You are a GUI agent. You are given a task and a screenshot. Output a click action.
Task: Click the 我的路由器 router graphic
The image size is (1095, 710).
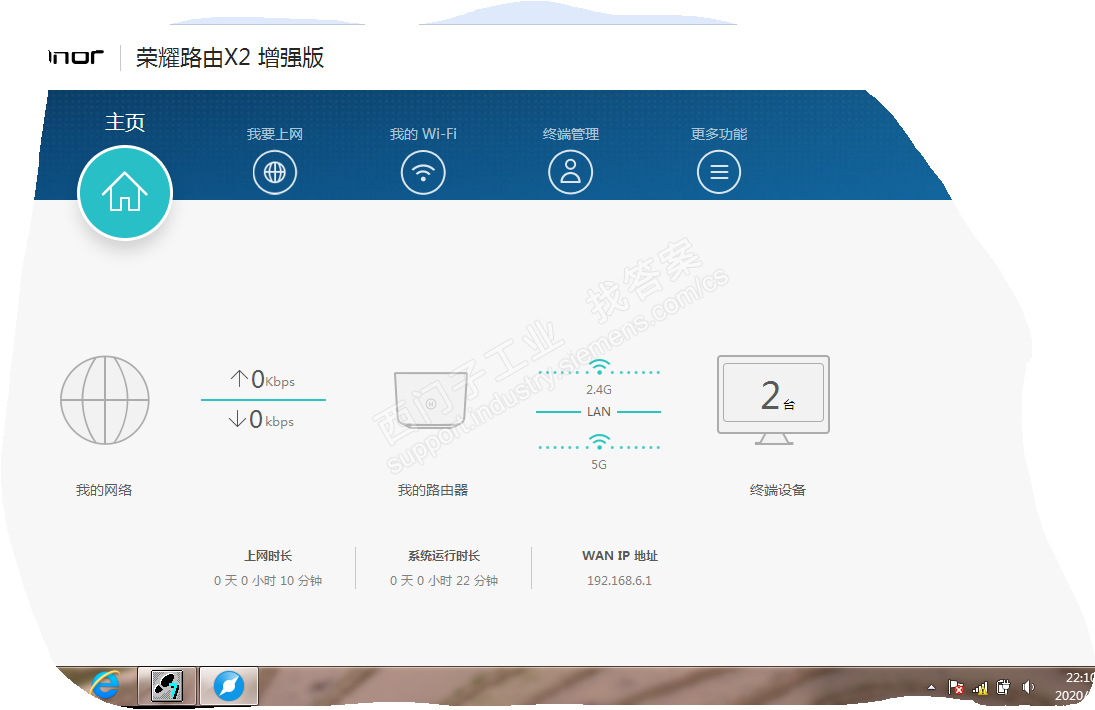coord(431,401)
